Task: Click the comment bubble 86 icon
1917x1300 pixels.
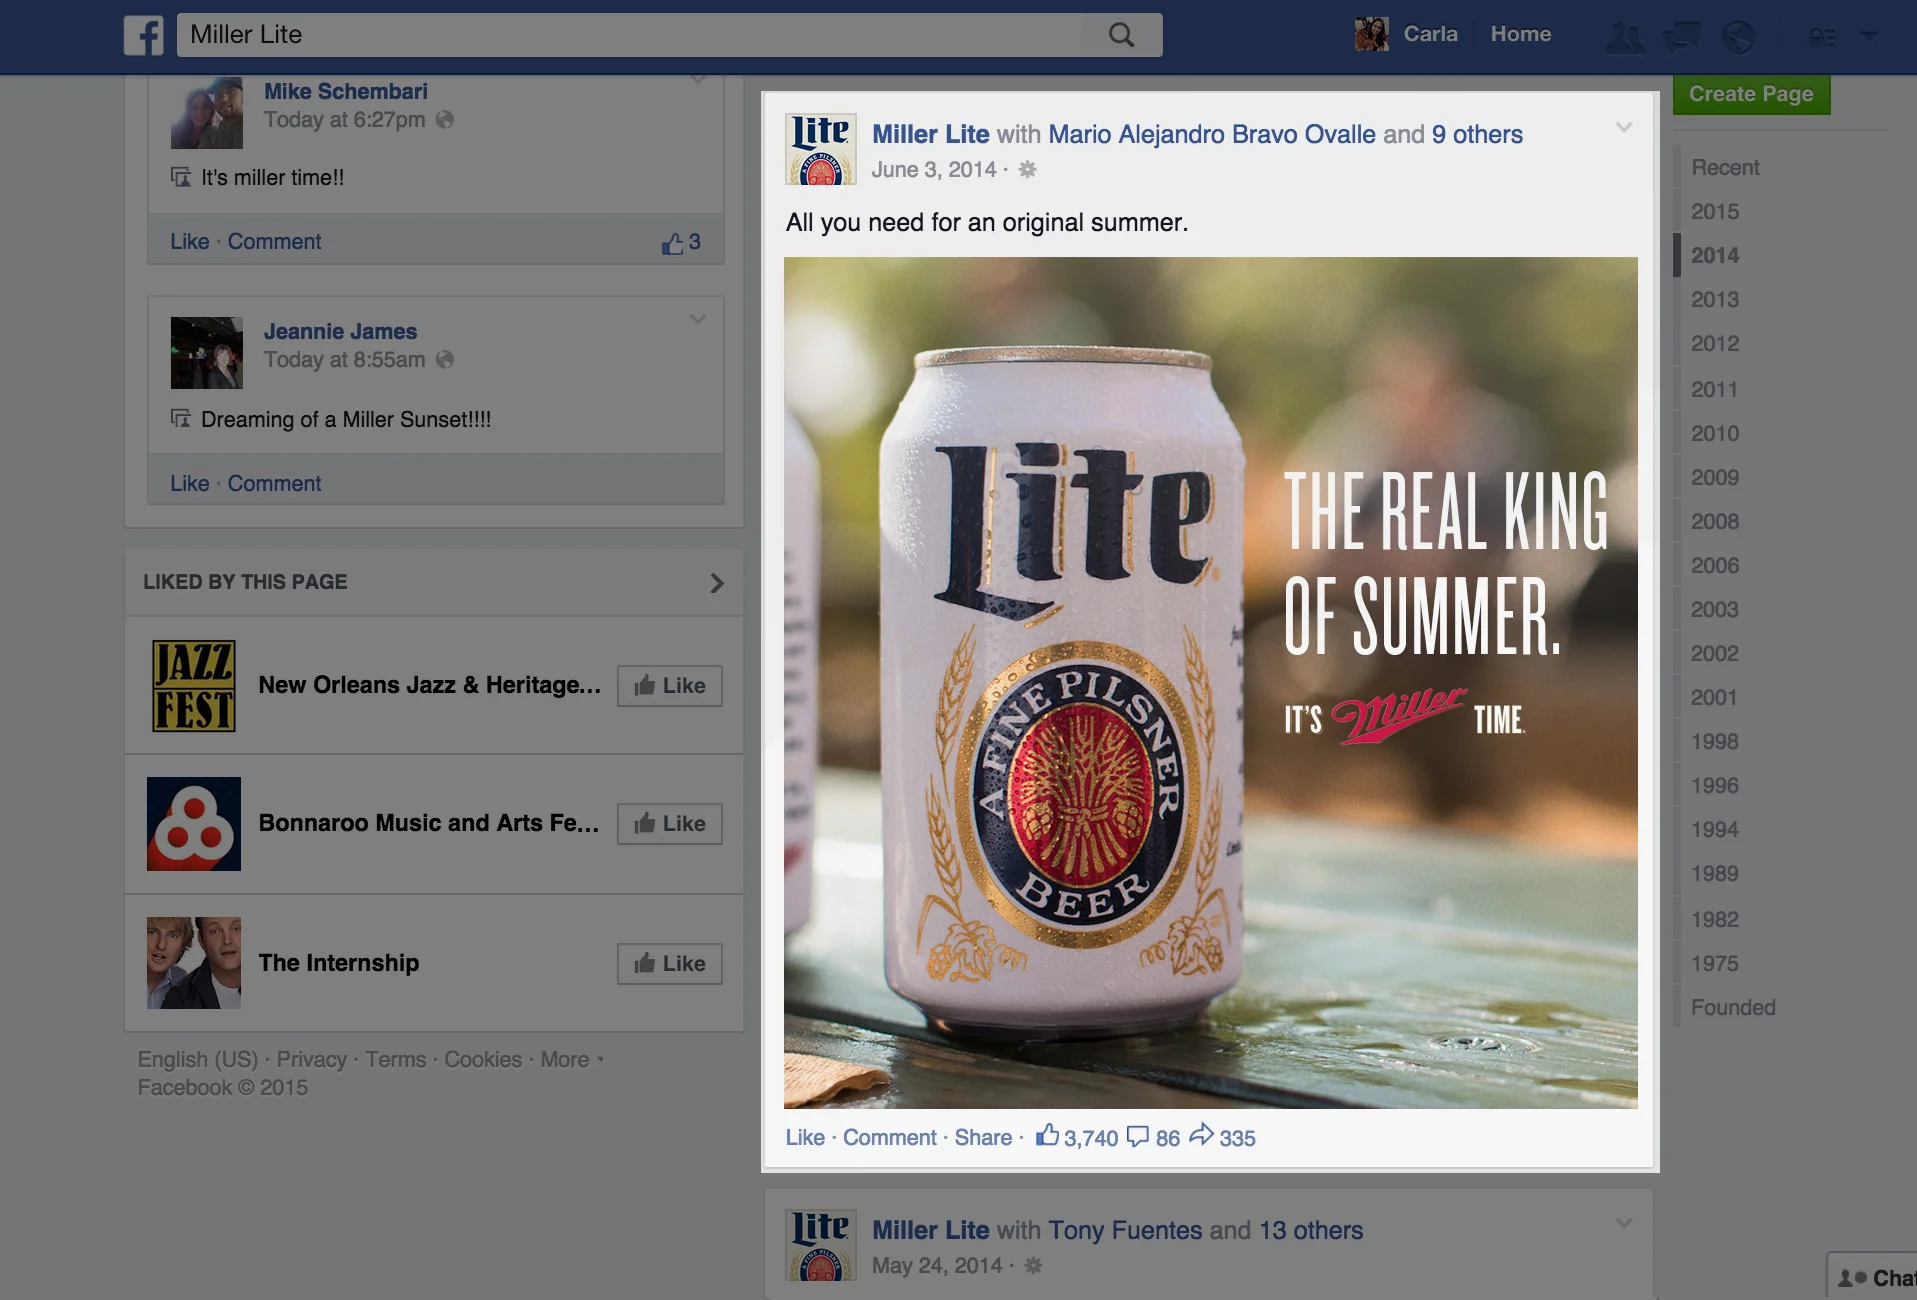Action: coord(1138,1137)
